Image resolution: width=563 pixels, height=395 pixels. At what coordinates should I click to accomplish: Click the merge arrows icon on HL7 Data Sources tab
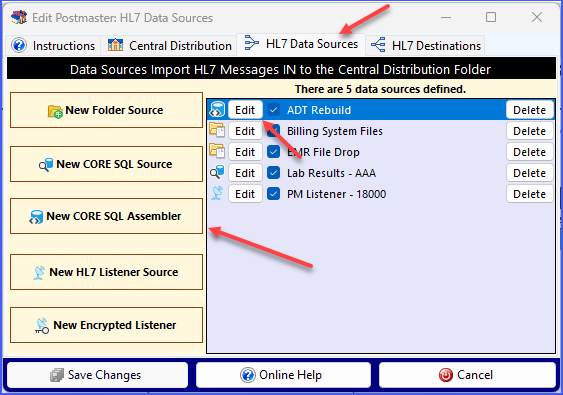251,43
